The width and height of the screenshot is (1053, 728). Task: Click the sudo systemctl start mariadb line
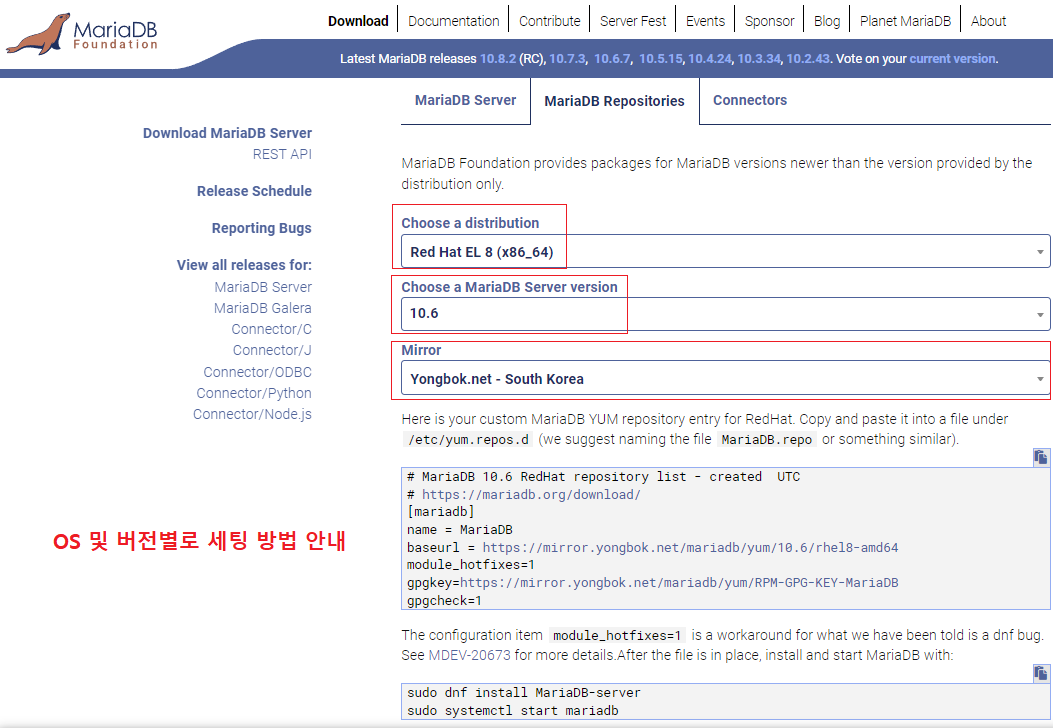point(512,711)
